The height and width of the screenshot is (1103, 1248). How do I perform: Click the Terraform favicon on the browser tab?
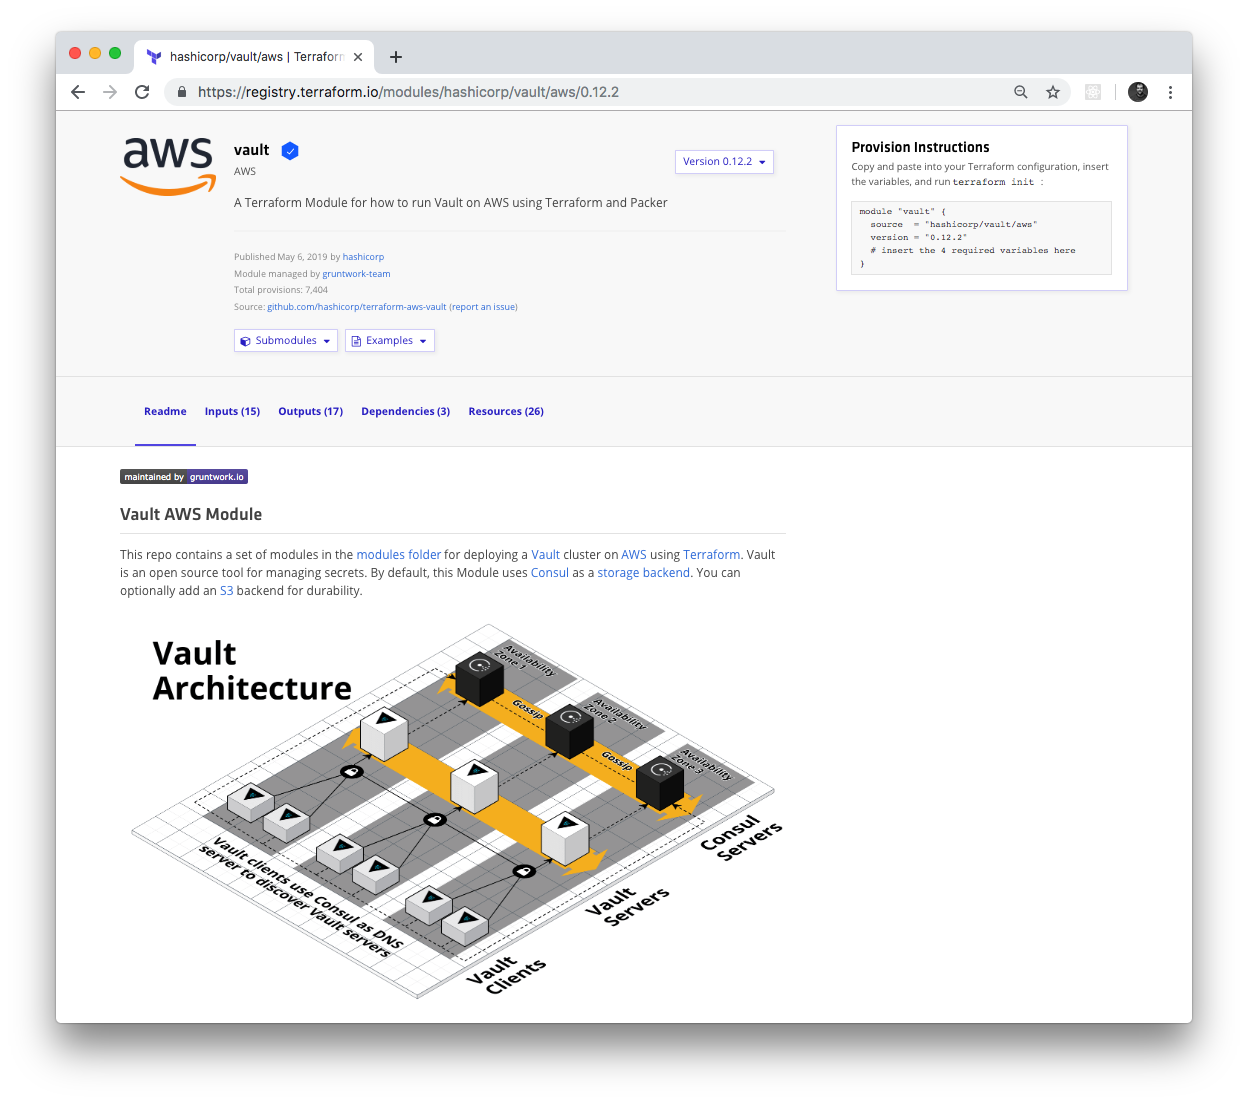pos(153,56)
